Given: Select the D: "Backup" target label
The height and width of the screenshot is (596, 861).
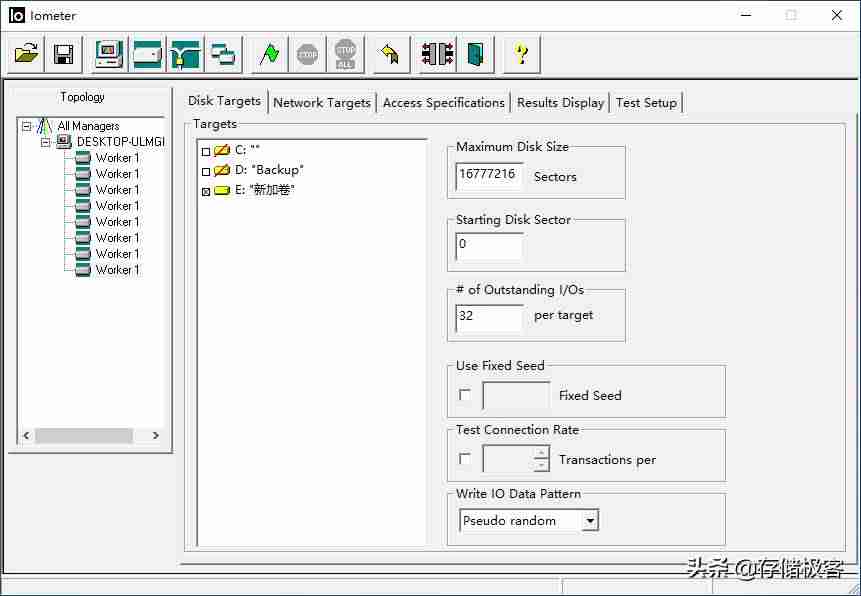Looking at the screenshot, I should coord(269,170).
